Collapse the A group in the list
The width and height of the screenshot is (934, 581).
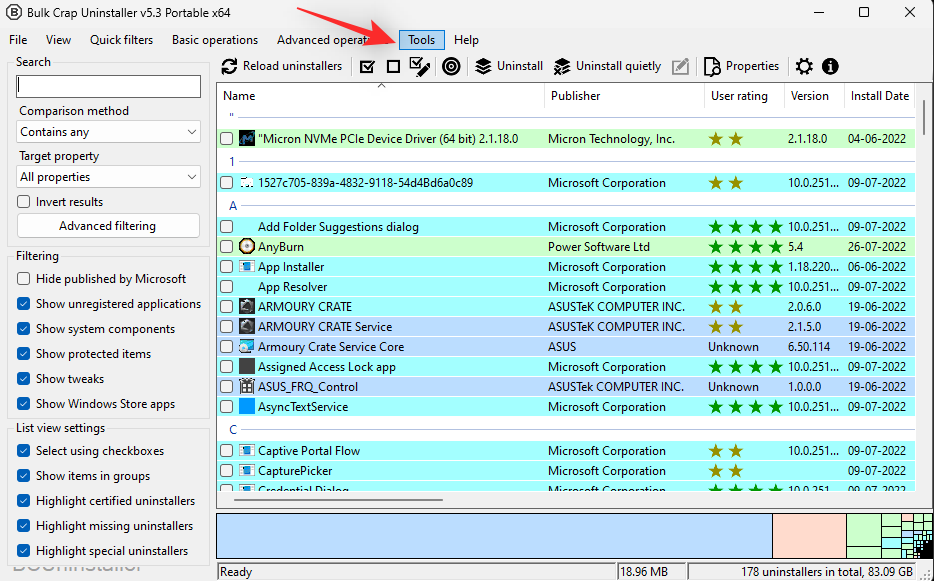tap(232, 206)
